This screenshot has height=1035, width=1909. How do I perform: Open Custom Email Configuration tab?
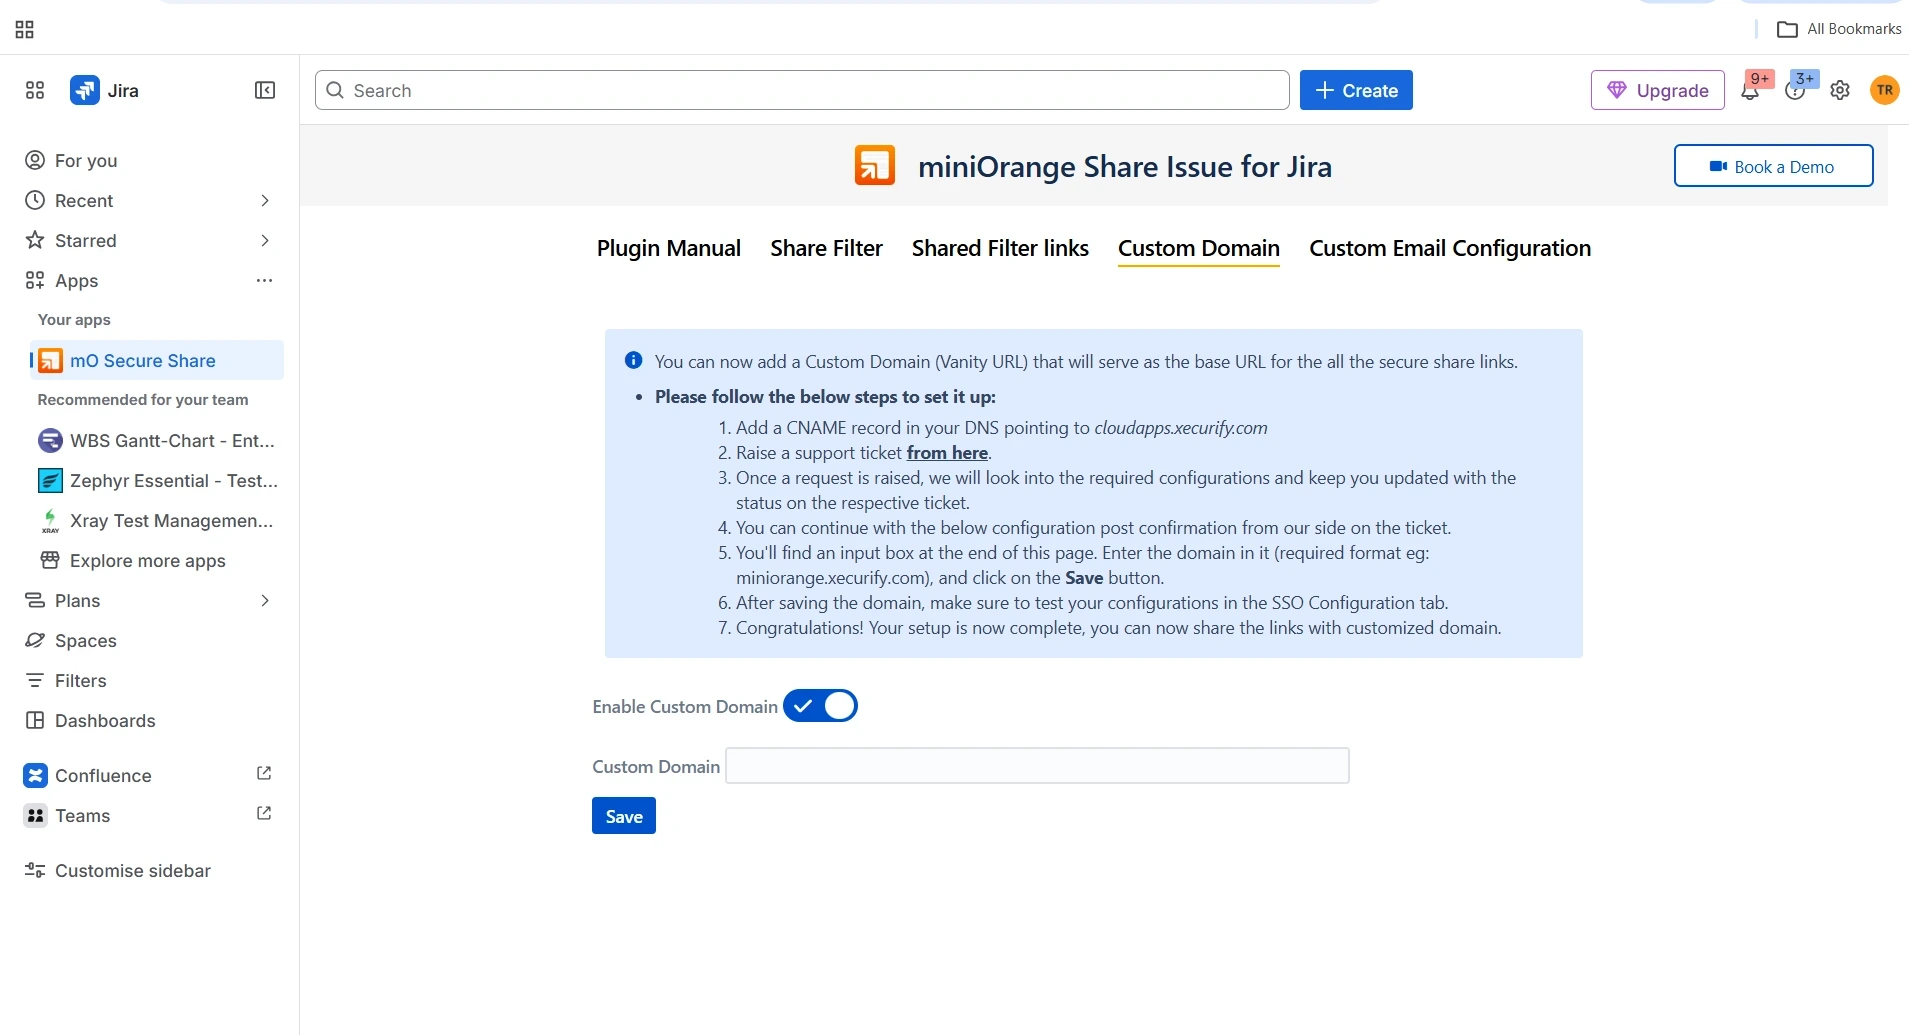[1450, 248]
